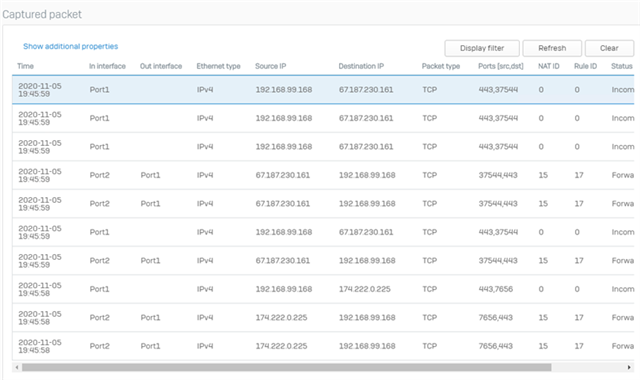Click the Out interface column header

pyautogui.click(x=161, y=66)
